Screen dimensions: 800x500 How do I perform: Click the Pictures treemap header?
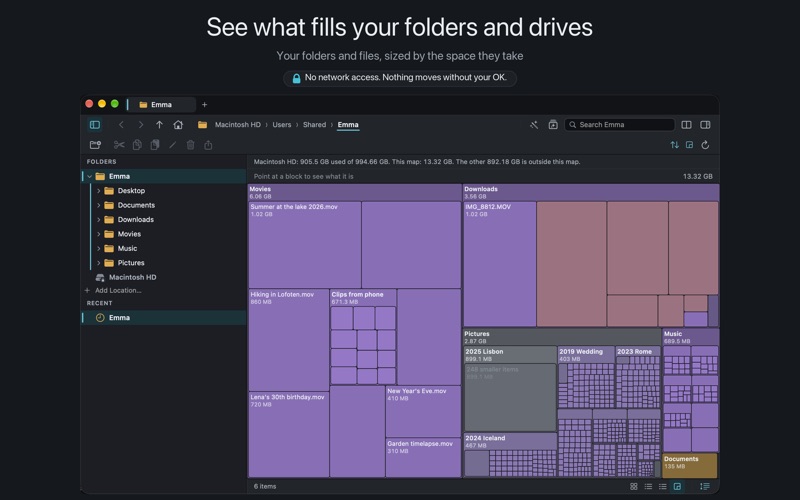[562, 337]
